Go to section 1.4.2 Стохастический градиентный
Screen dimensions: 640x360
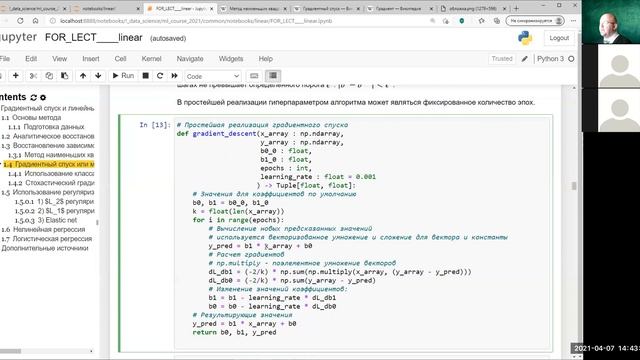[x=51, y=183]
